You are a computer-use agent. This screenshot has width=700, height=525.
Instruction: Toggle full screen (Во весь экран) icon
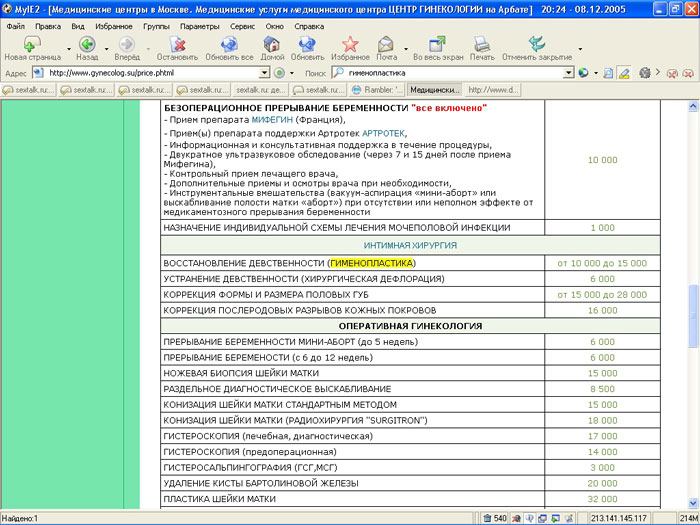437,45
